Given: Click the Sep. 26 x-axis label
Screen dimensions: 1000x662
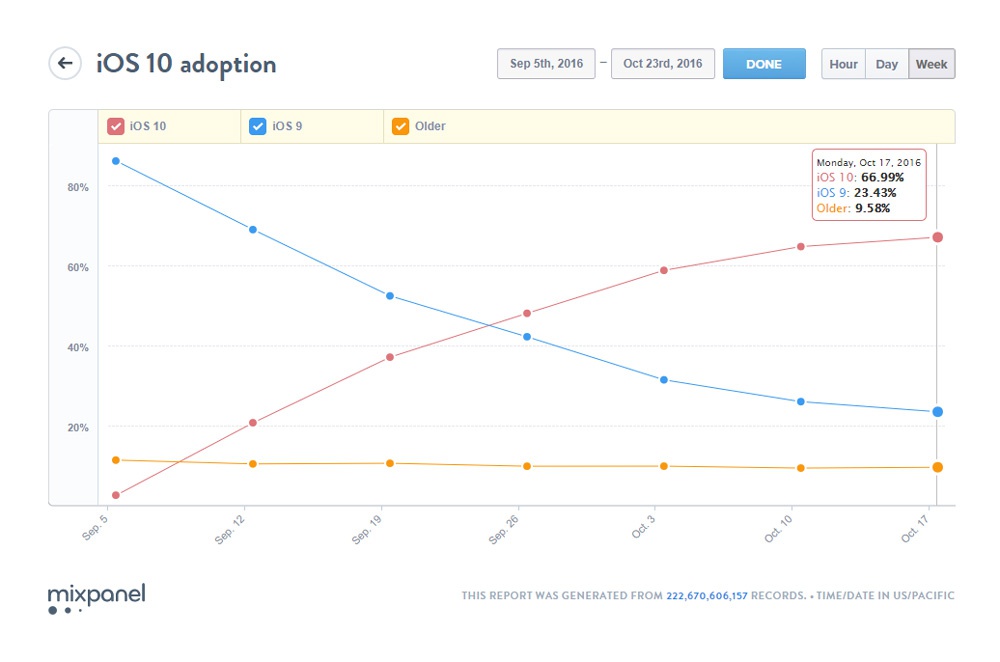Looking at the screenshot, I should (x=504, y=529).
